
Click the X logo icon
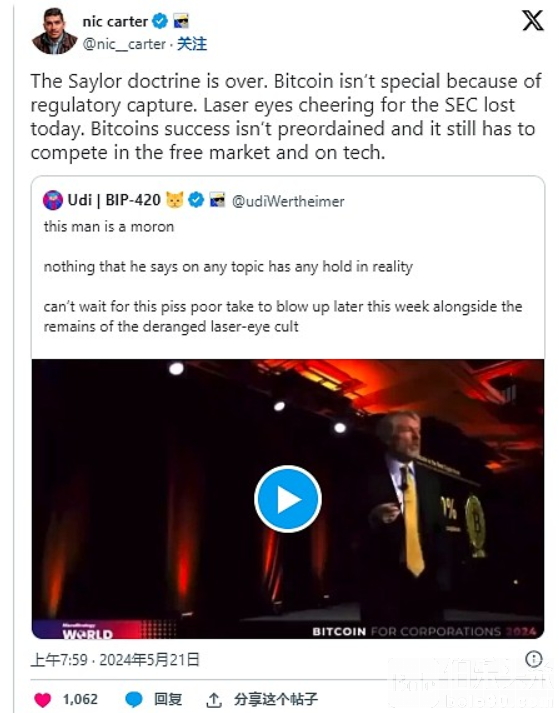pos(533,21)
